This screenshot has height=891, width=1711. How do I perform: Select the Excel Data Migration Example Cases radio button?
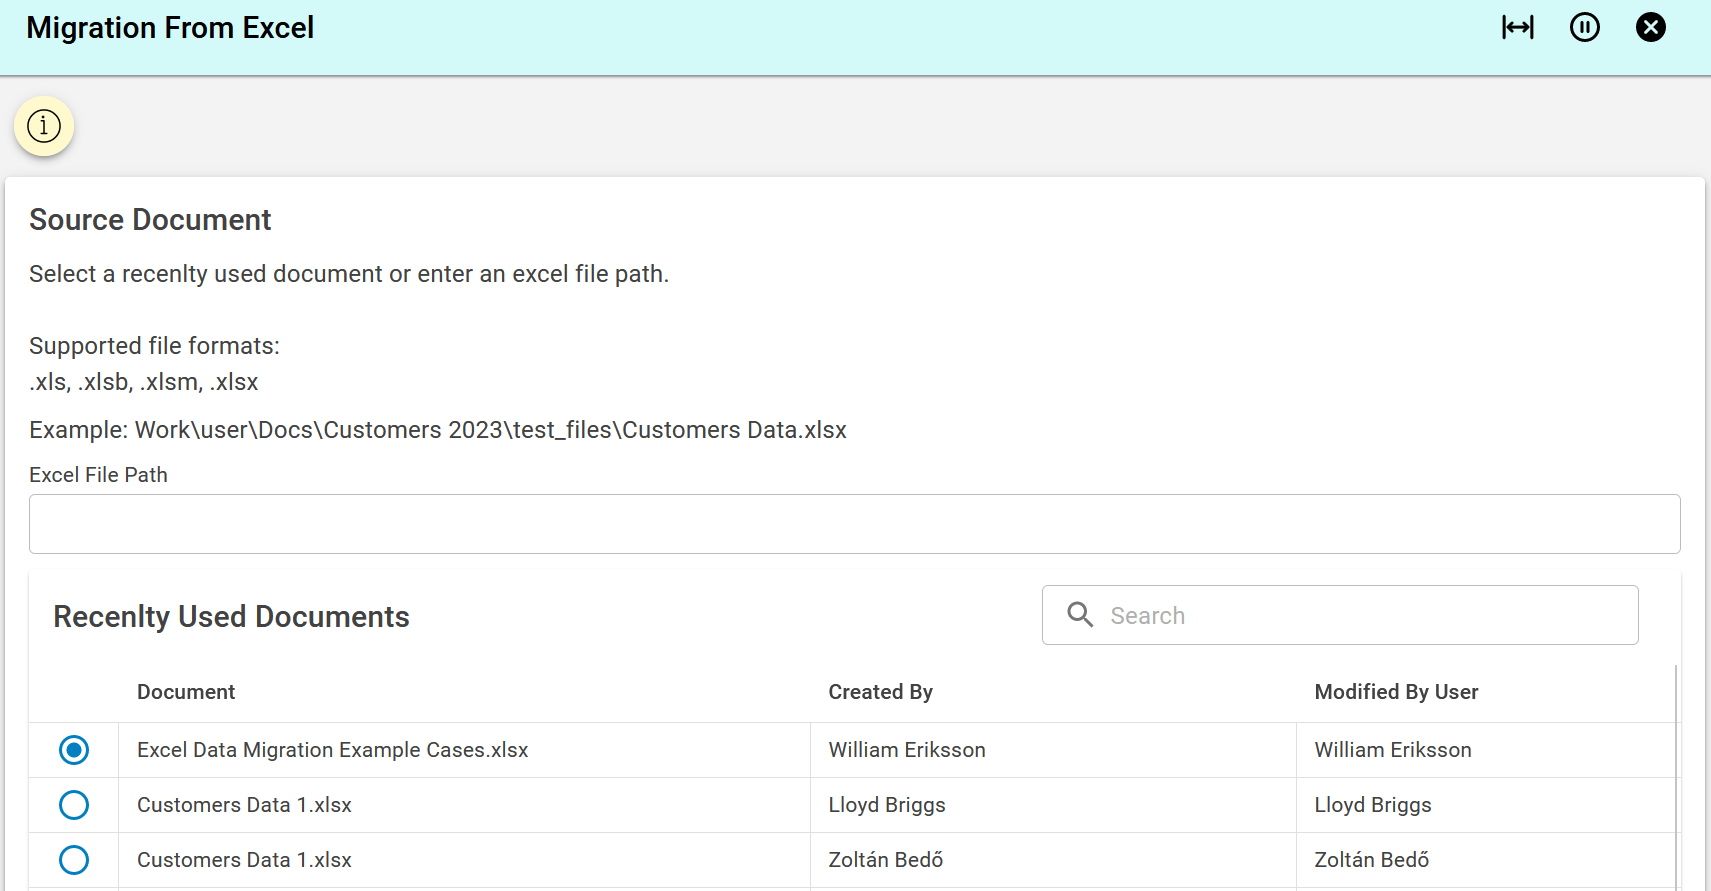(x=74, y=750)
